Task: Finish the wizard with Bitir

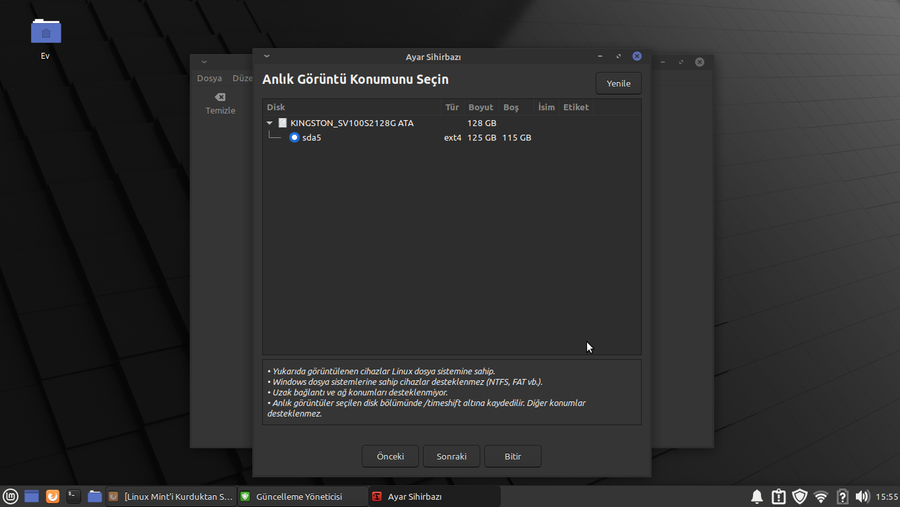Action: [x=513, y=456]
